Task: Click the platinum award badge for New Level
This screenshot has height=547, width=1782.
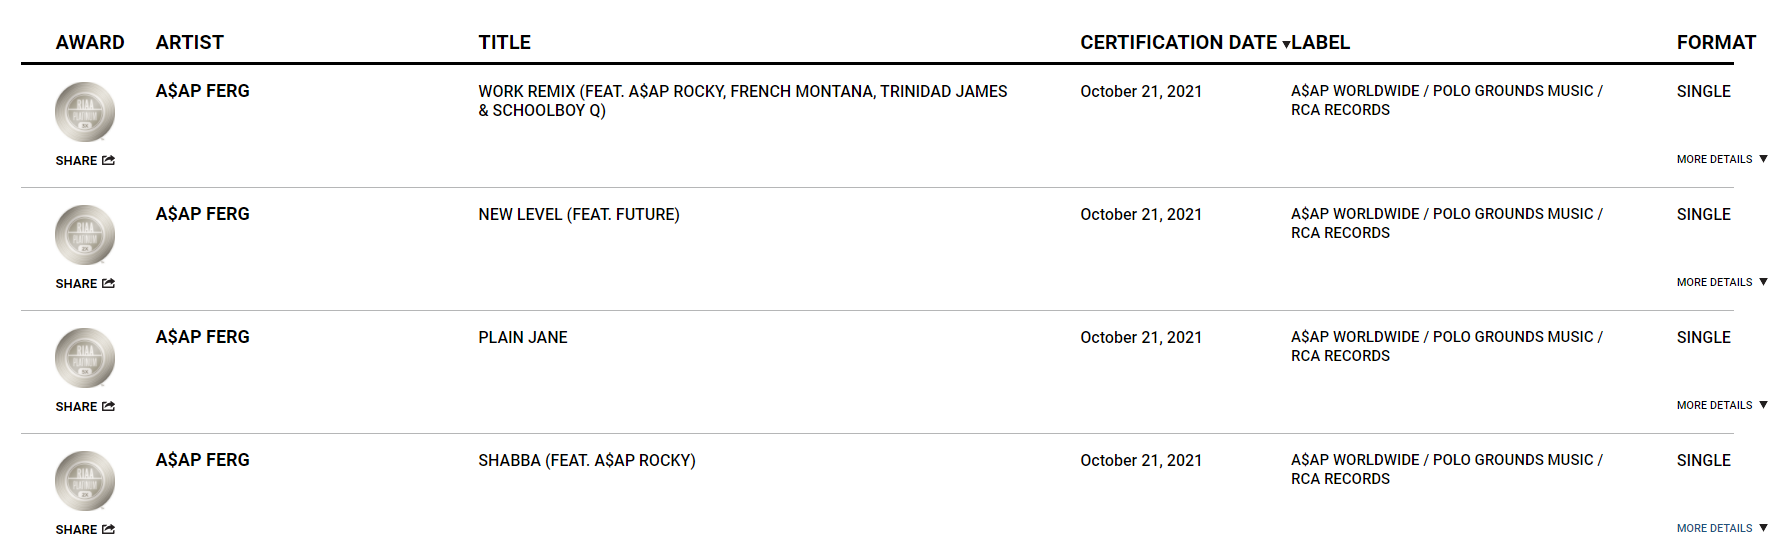Action: [85, 235]
